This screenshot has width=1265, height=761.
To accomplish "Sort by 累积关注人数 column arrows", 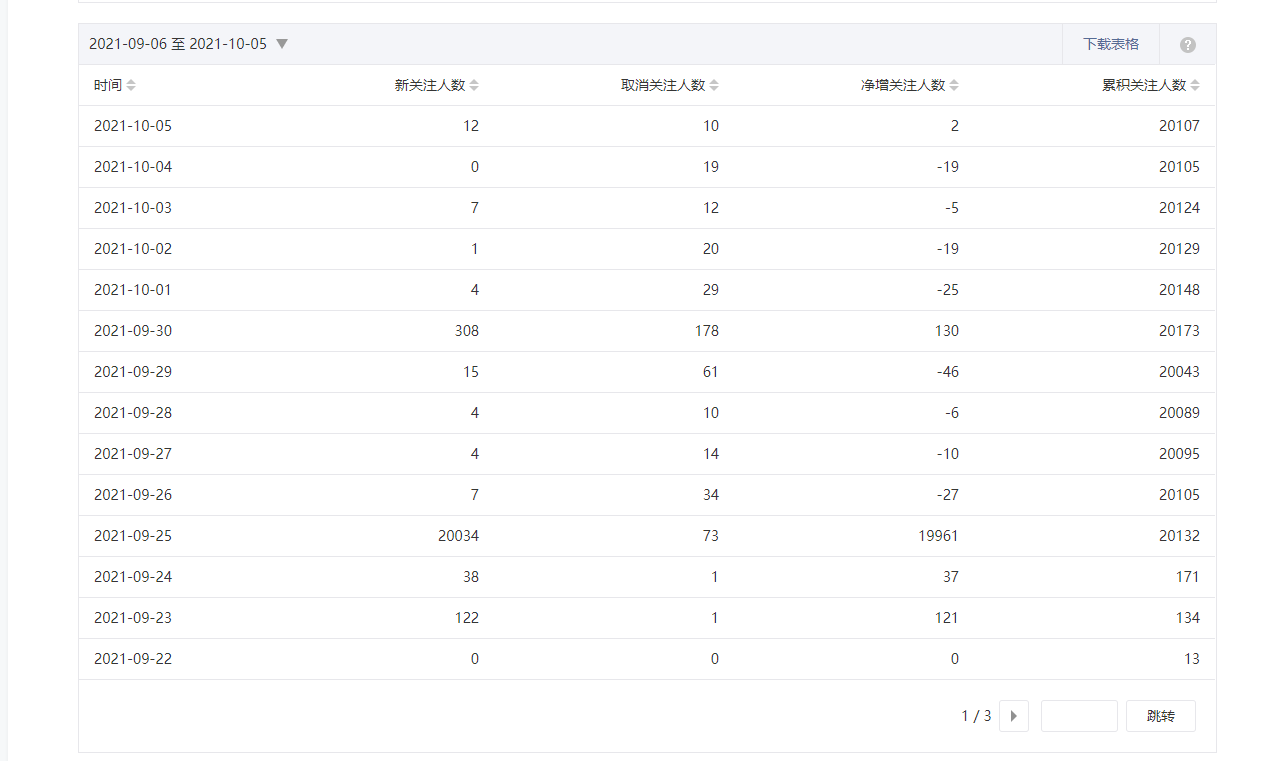I will pos(1195,86).
